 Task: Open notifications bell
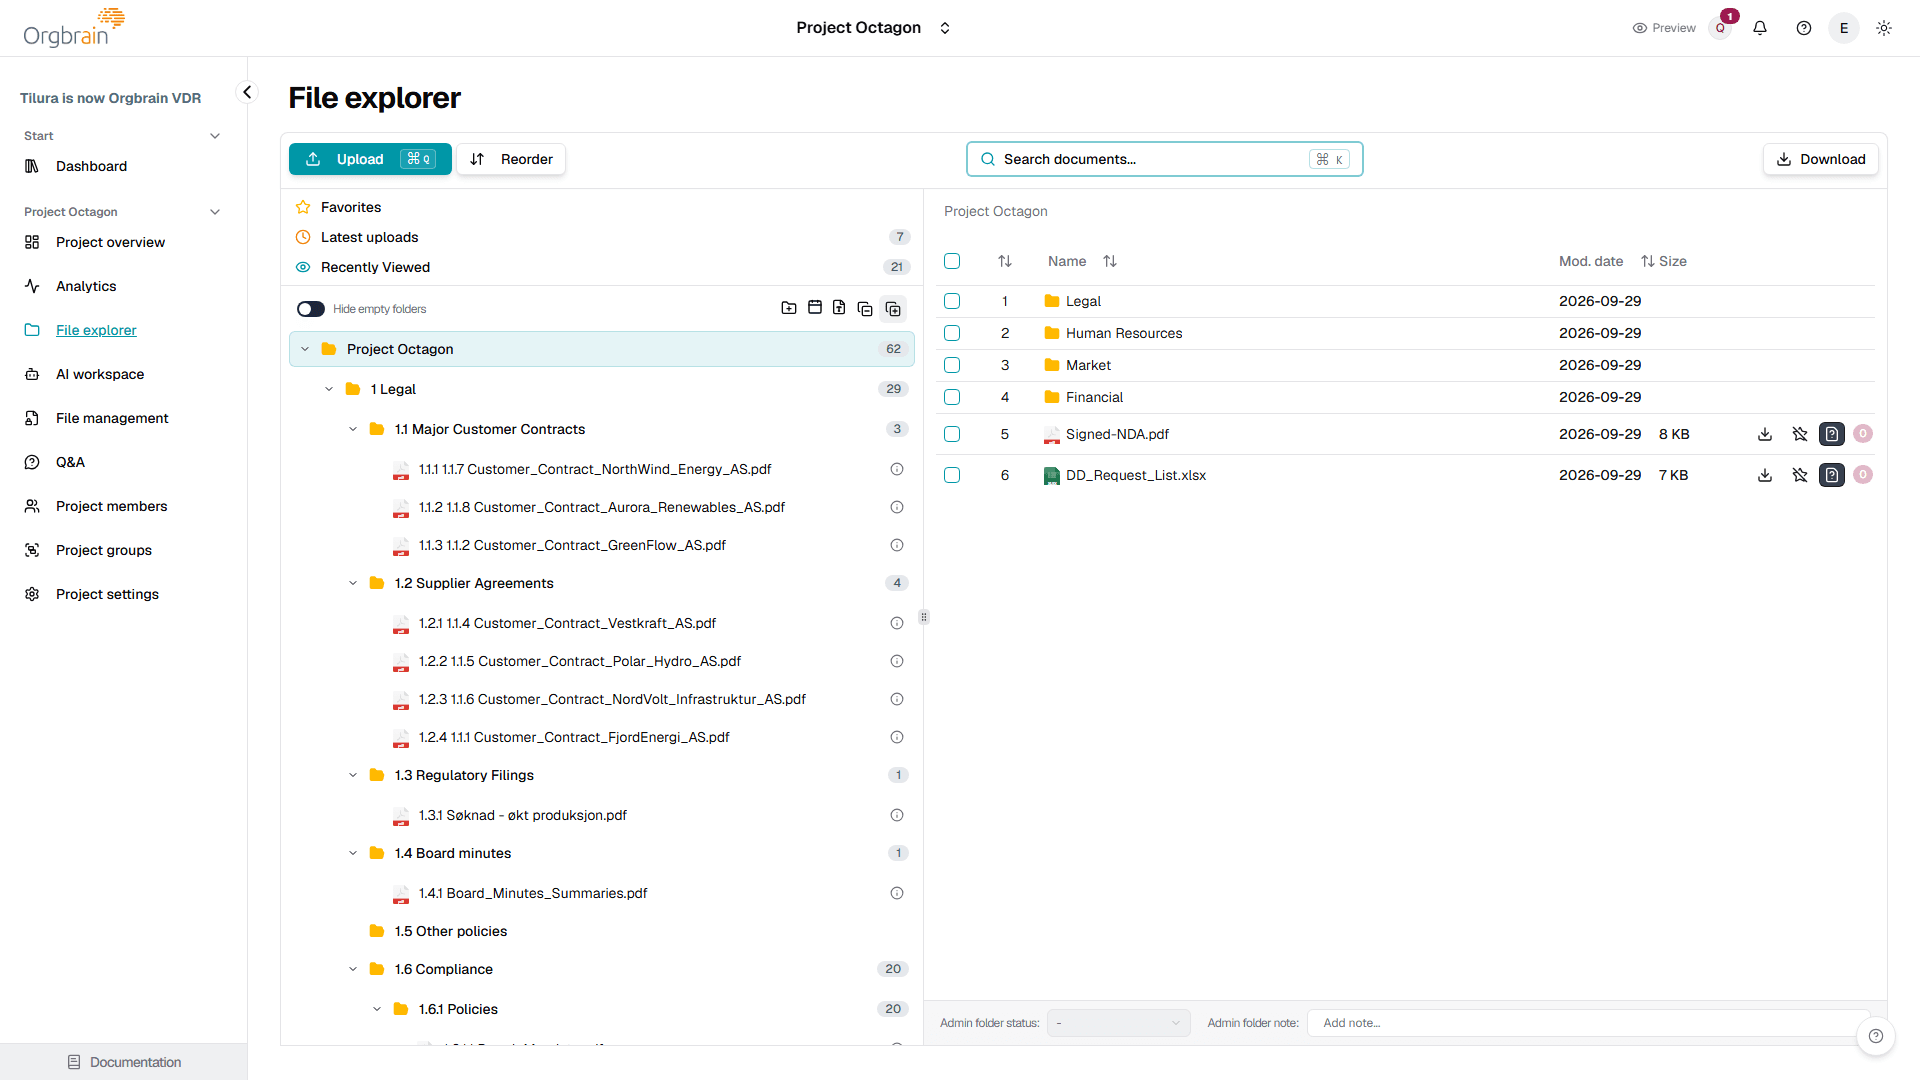(1760, 28)
